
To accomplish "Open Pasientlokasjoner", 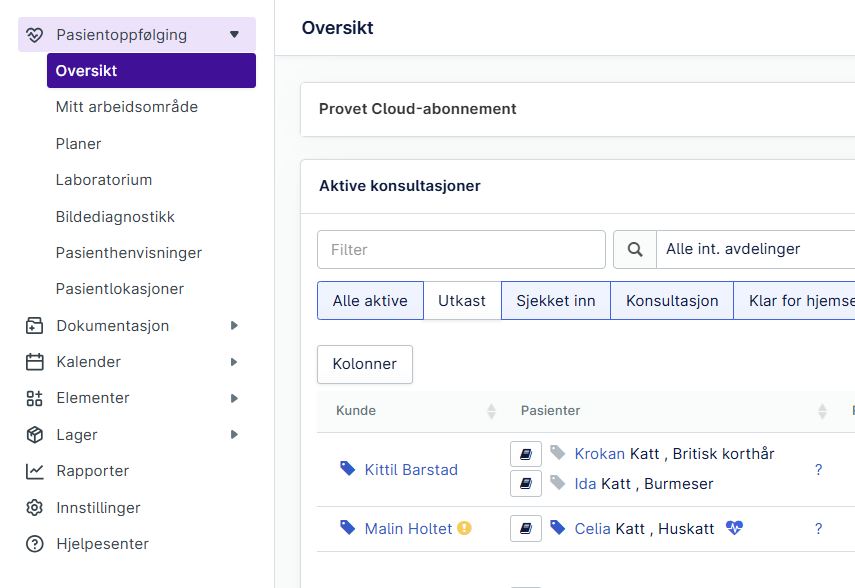I will point(119,289).
